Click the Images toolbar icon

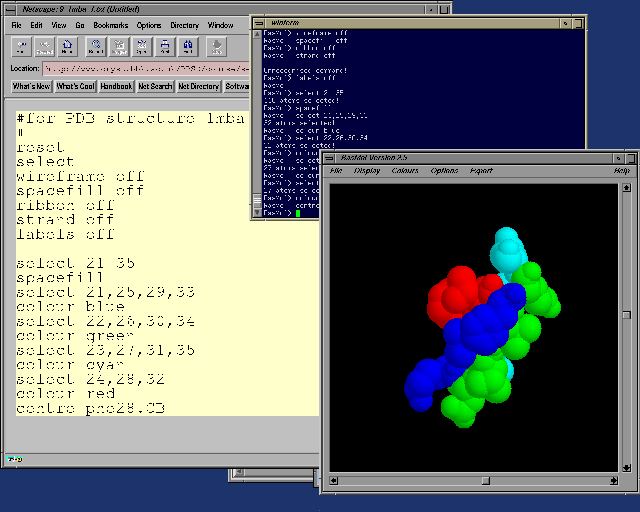click(x=119, y=46)
